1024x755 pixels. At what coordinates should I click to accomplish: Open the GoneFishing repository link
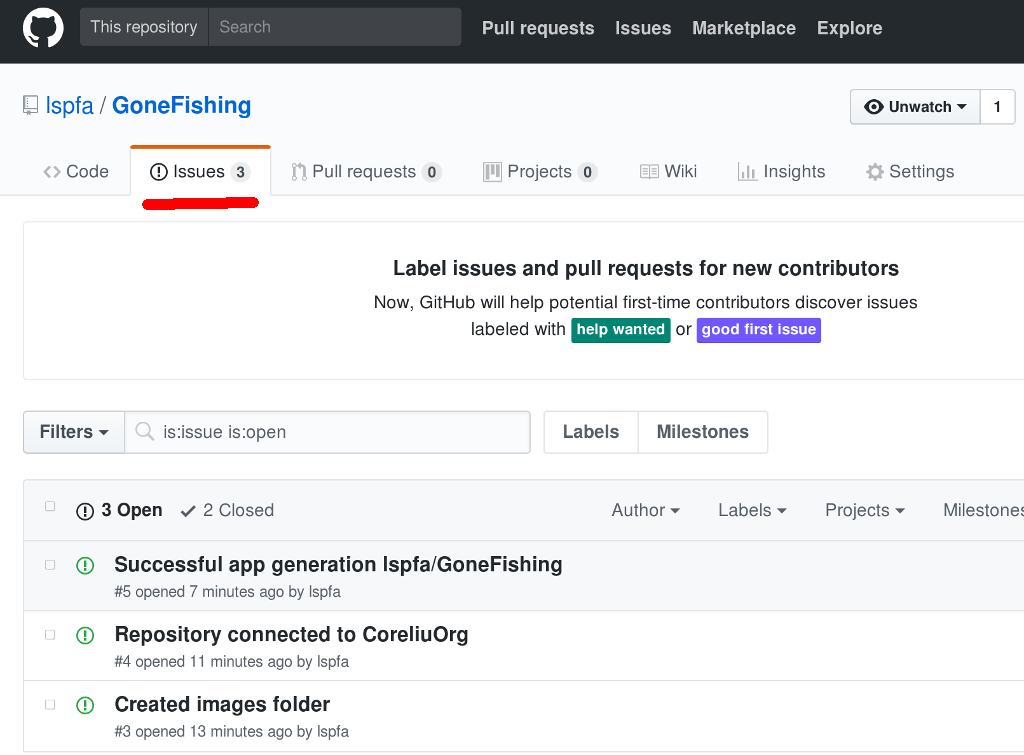tap(182, 105)
